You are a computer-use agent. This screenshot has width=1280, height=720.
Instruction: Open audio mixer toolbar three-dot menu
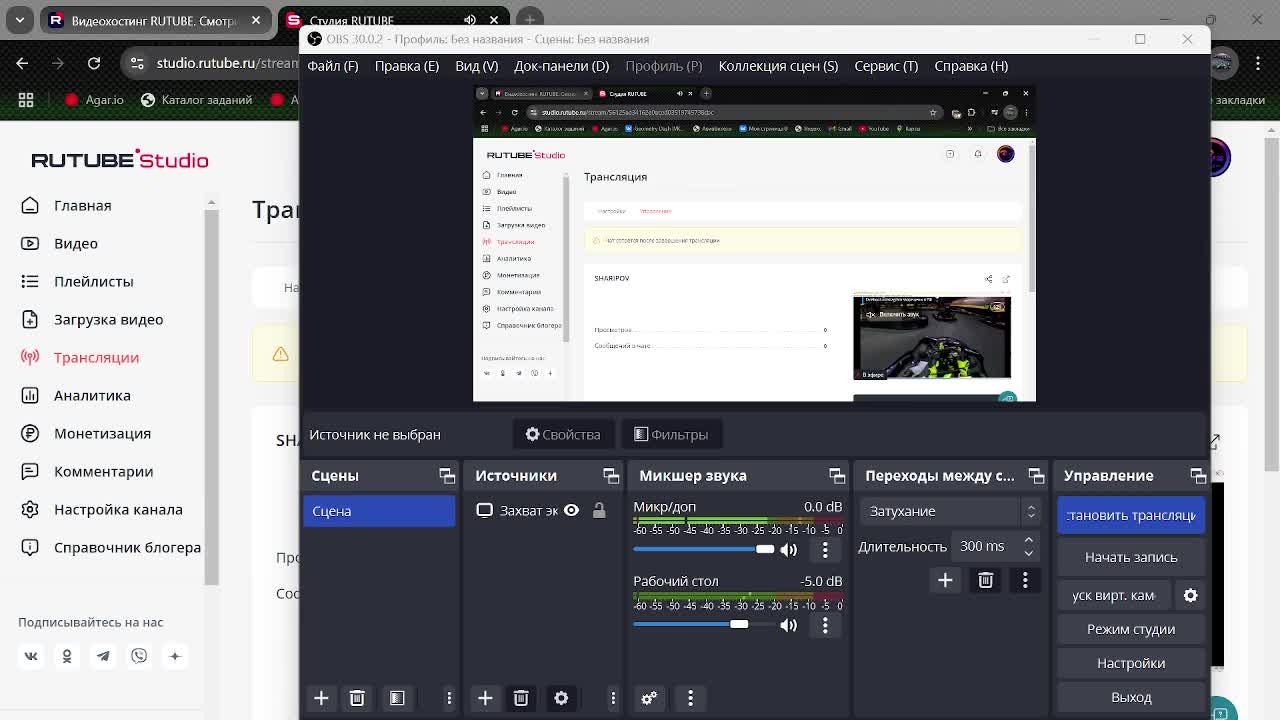coord(690,698)
